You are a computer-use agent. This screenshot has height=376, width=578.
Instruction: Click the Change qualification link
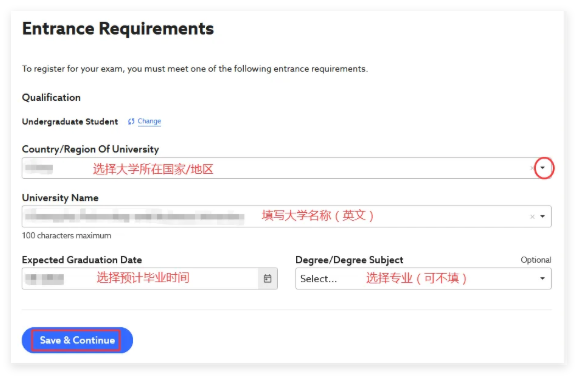coord(149,121)
